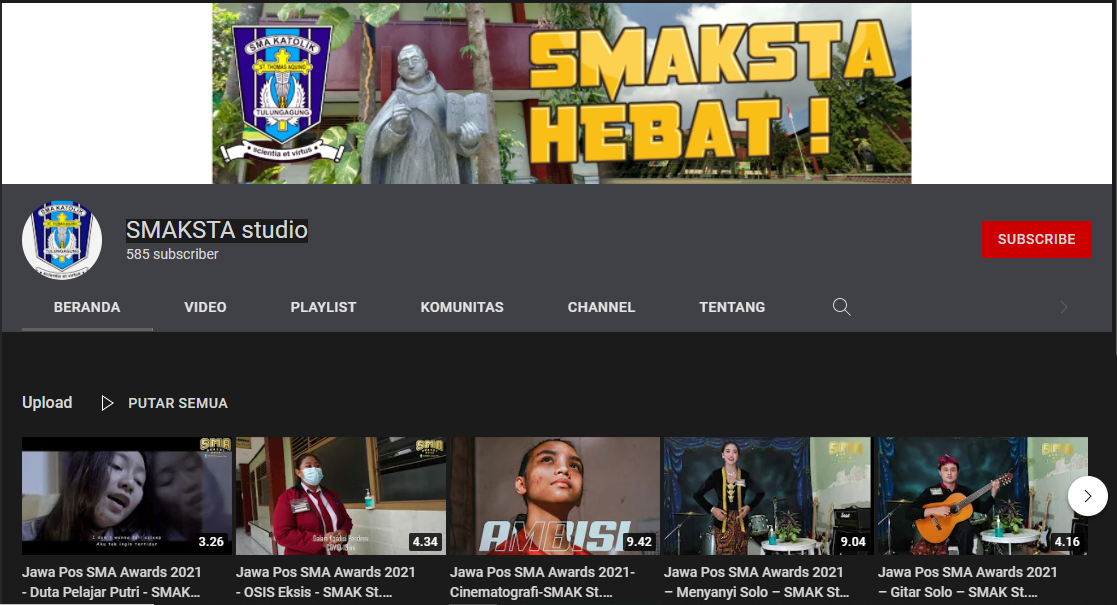Open the Menyanyi Solo video thumbnail

pos(767,496)
